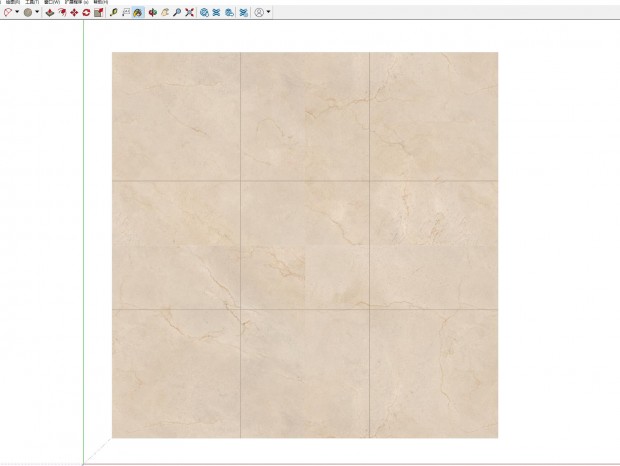Select the Zoom magnifier tool
This screenshot has width=620, height=466.
(x=177, y=13)
